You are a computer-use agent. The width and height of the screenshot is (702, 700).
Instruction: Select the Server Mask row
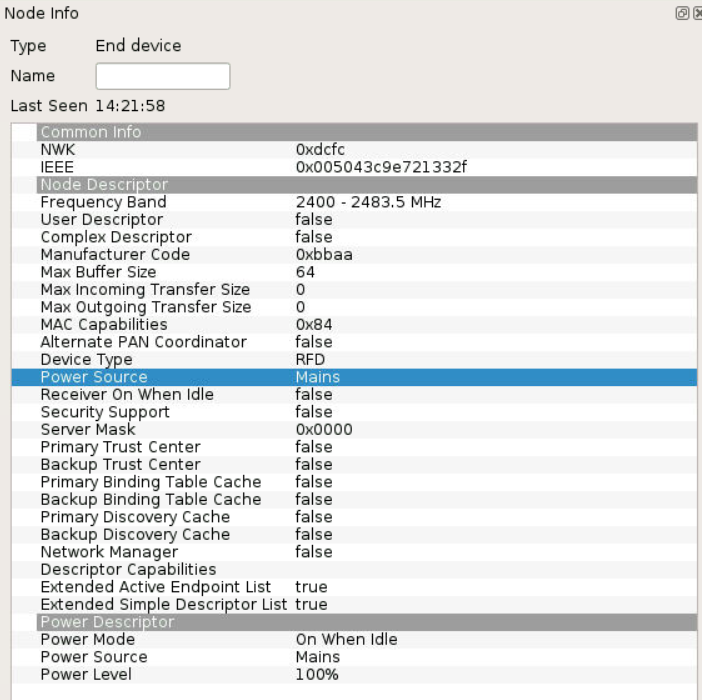(355, 429)
